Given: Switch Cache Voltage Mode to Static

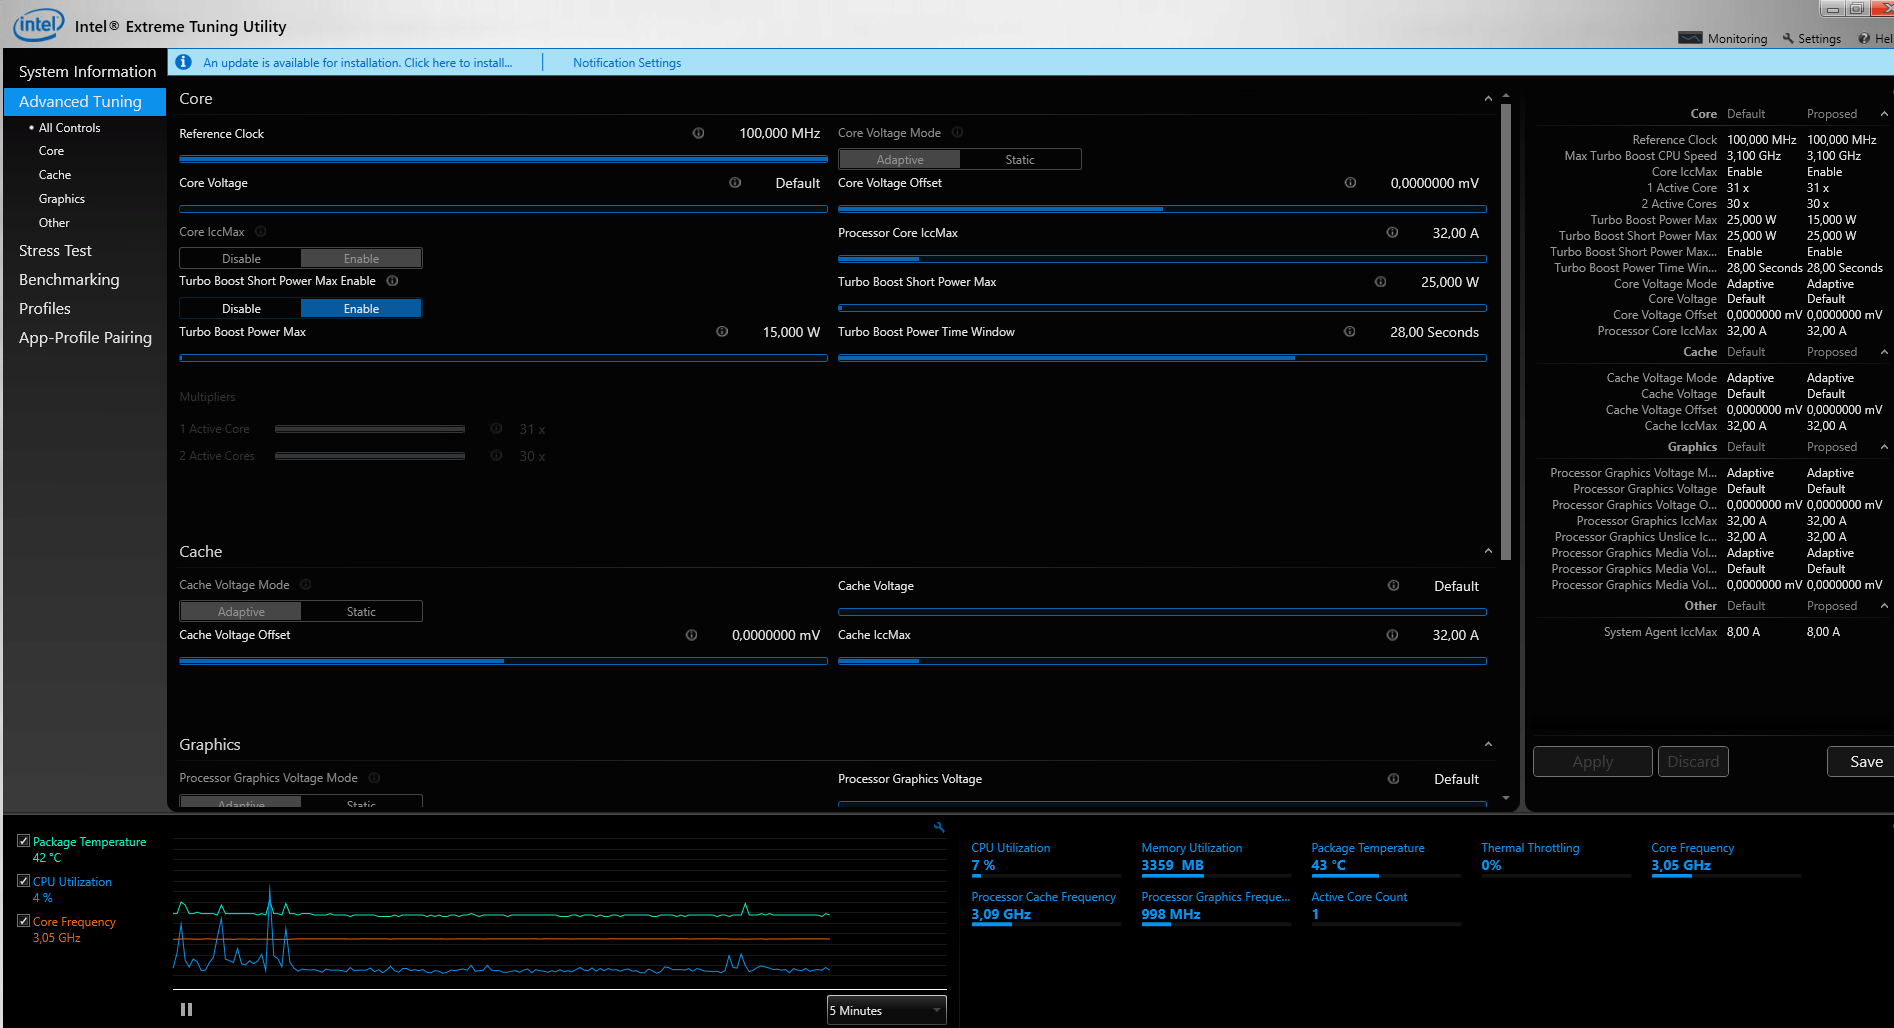Looking at the screenshot, I should pos(361,612).
